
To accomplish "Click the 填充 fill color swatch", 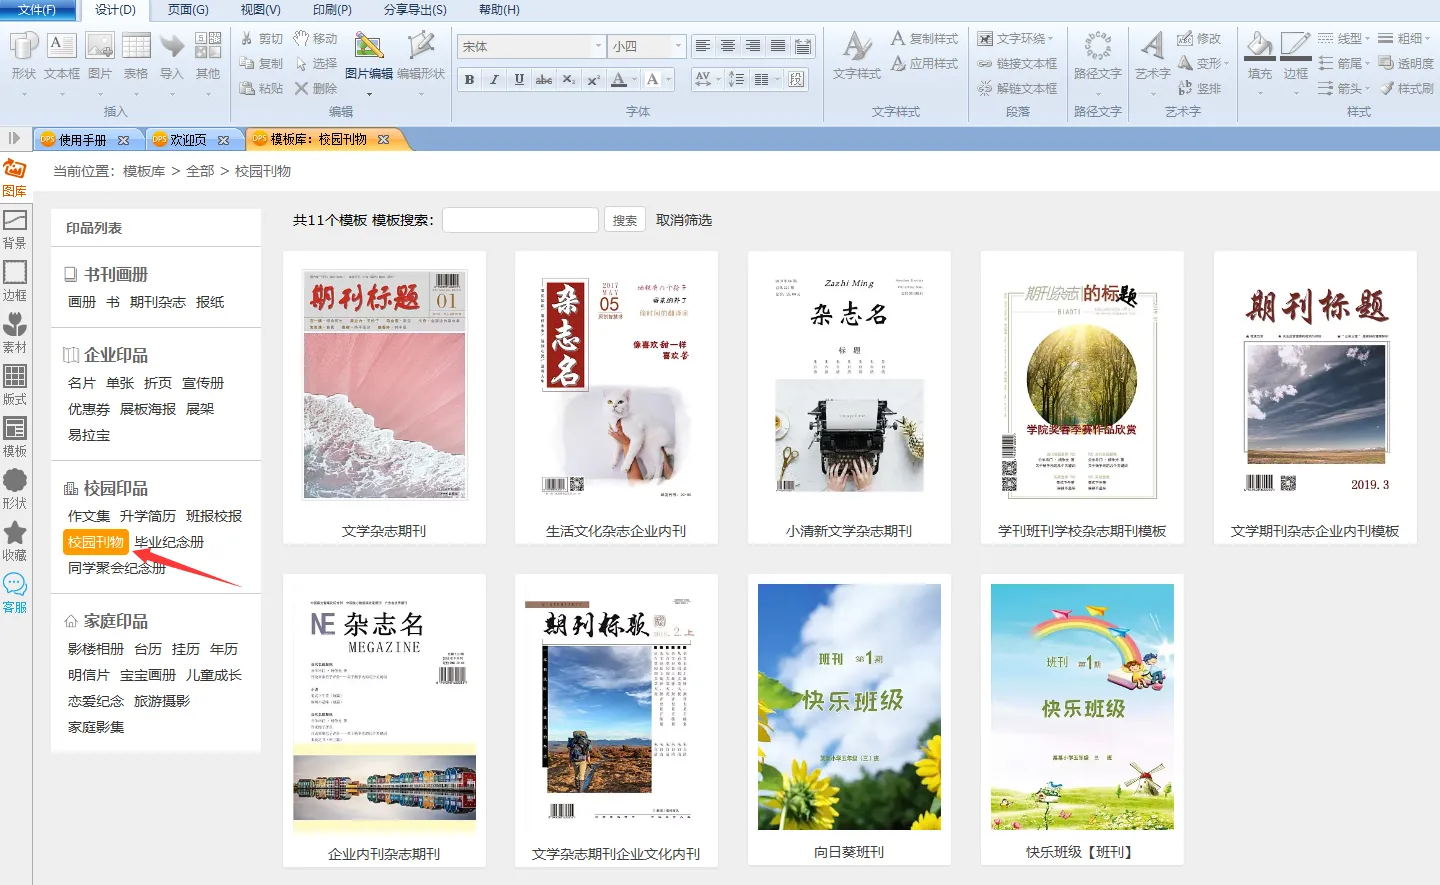I will (x=1259, y=50).
